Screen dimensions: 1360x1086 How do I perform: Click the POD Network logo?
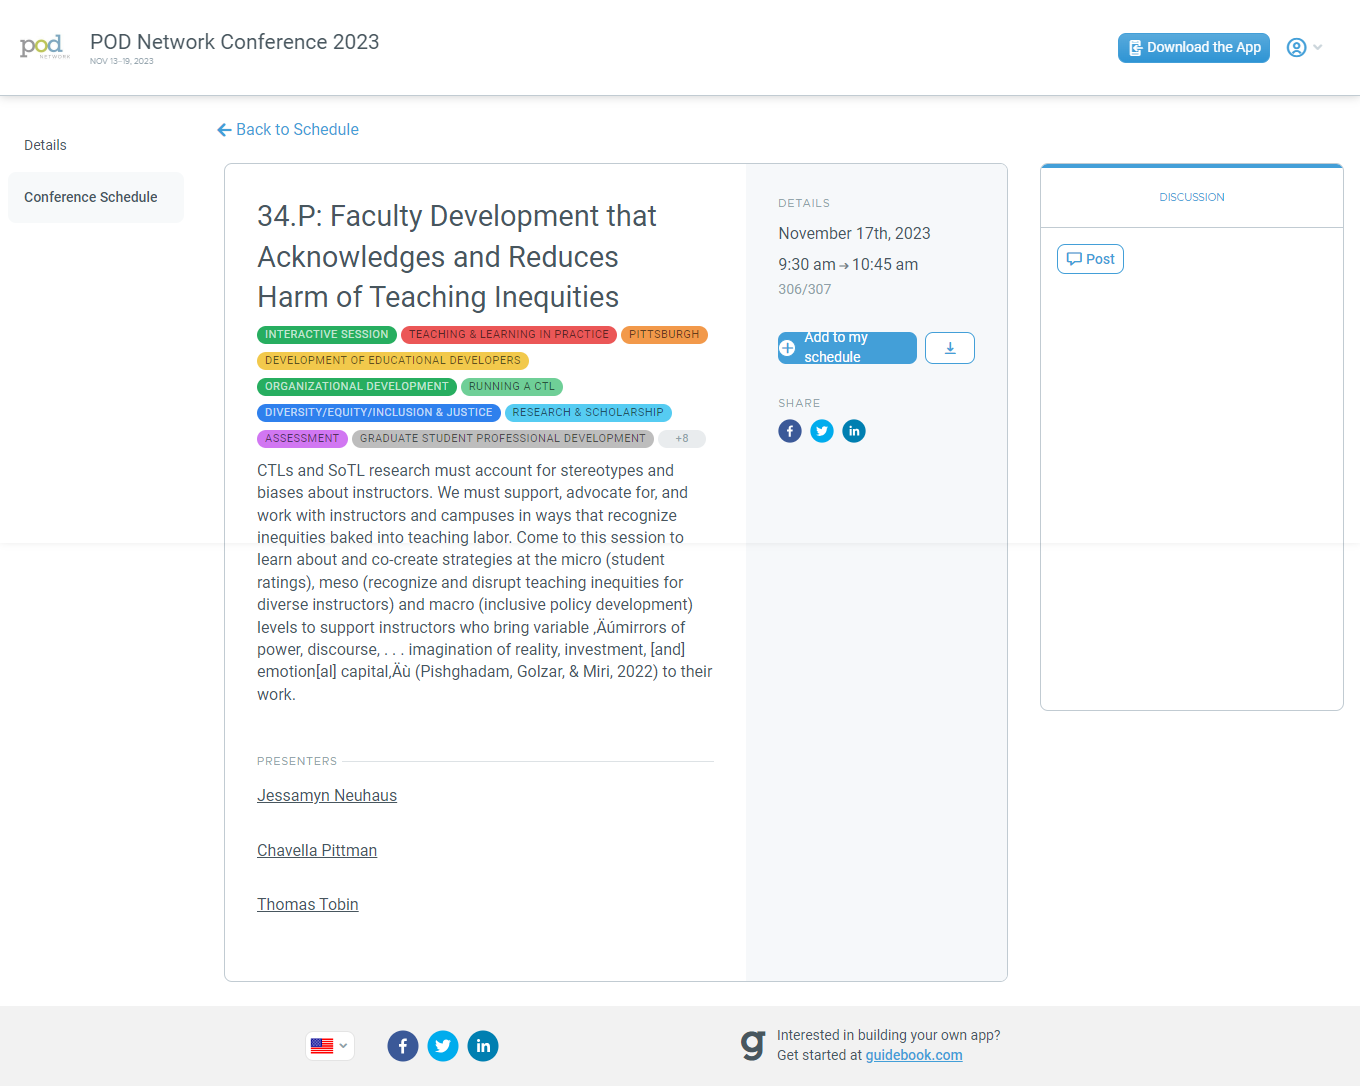click(x=44, y=47)
